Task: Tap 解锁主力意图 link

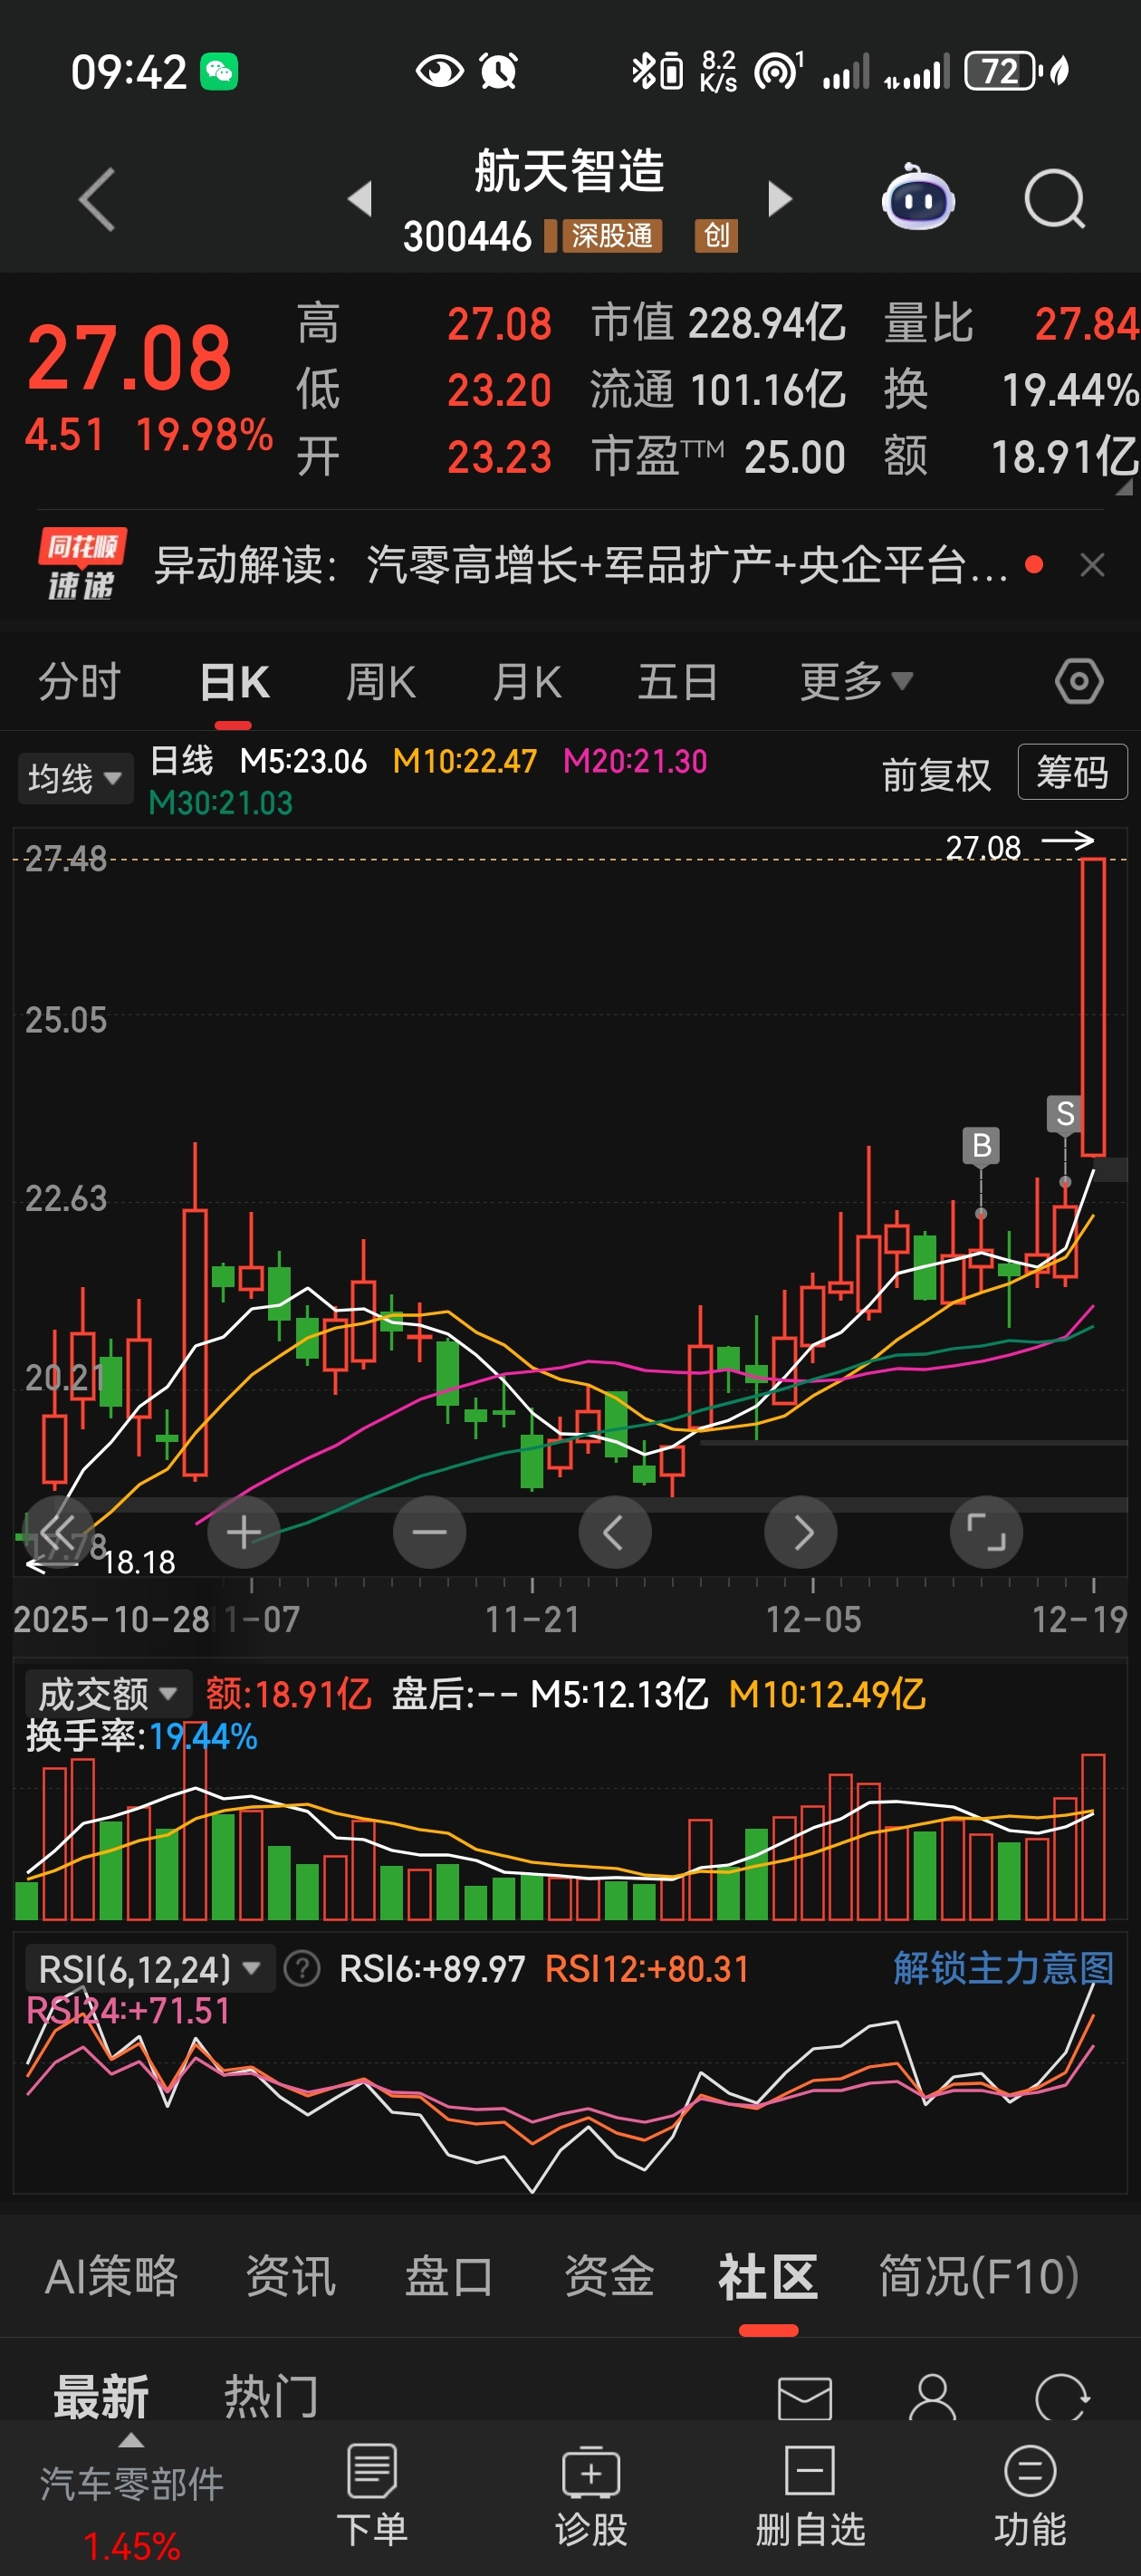Action: click(1003, 1968)
